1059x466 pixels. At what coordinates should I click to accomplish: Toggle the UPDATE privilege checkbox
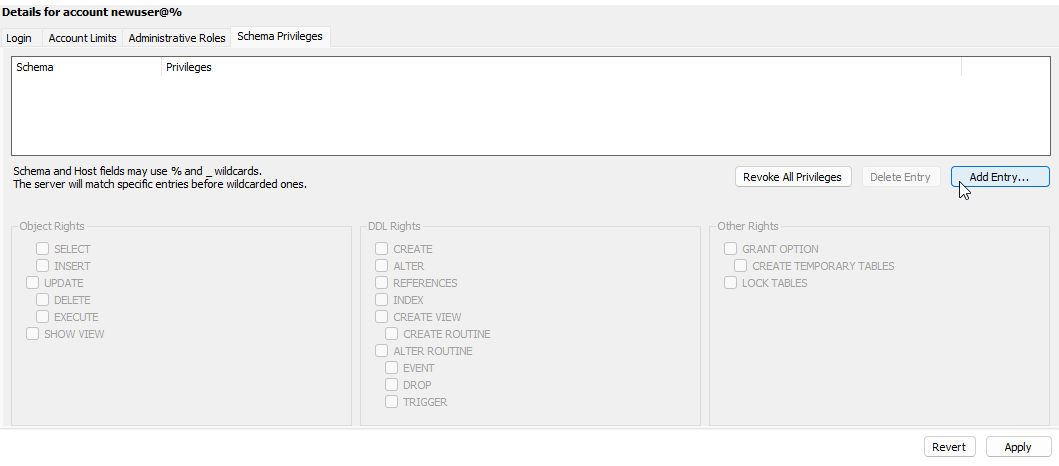pos(33,283)
